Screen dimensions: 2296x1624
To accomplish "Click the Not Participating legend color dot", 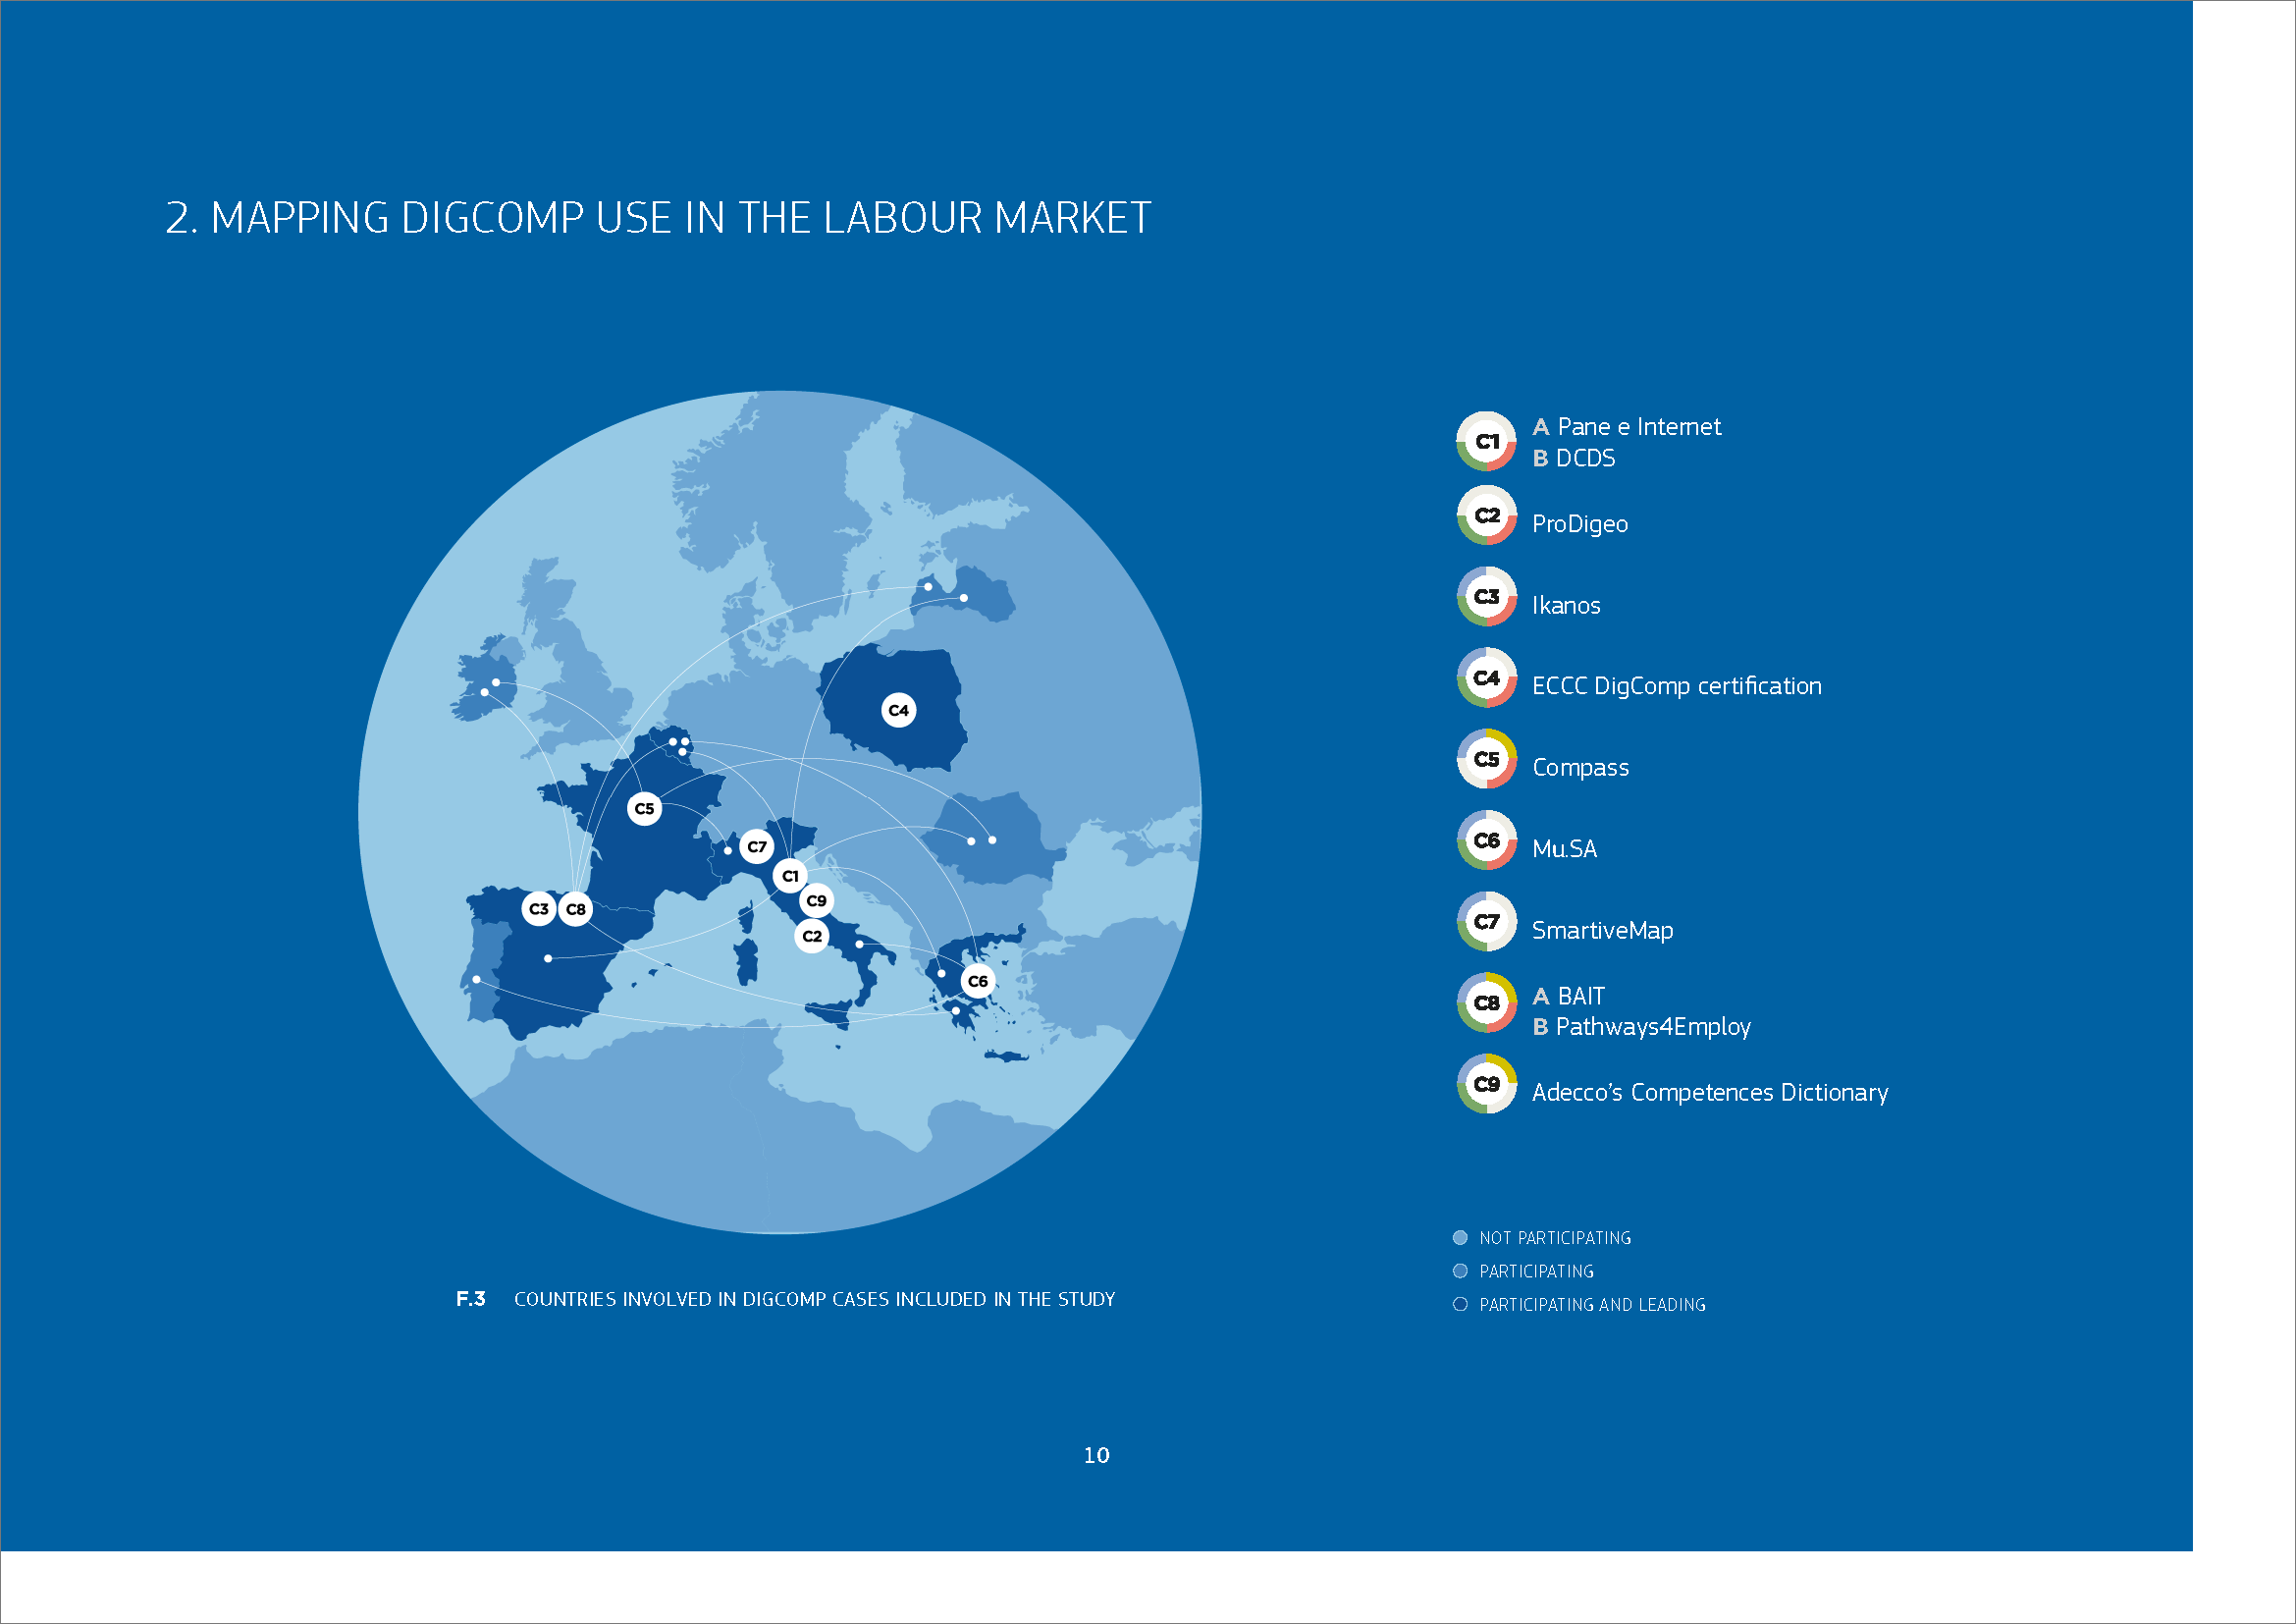I will 1460,1238.
